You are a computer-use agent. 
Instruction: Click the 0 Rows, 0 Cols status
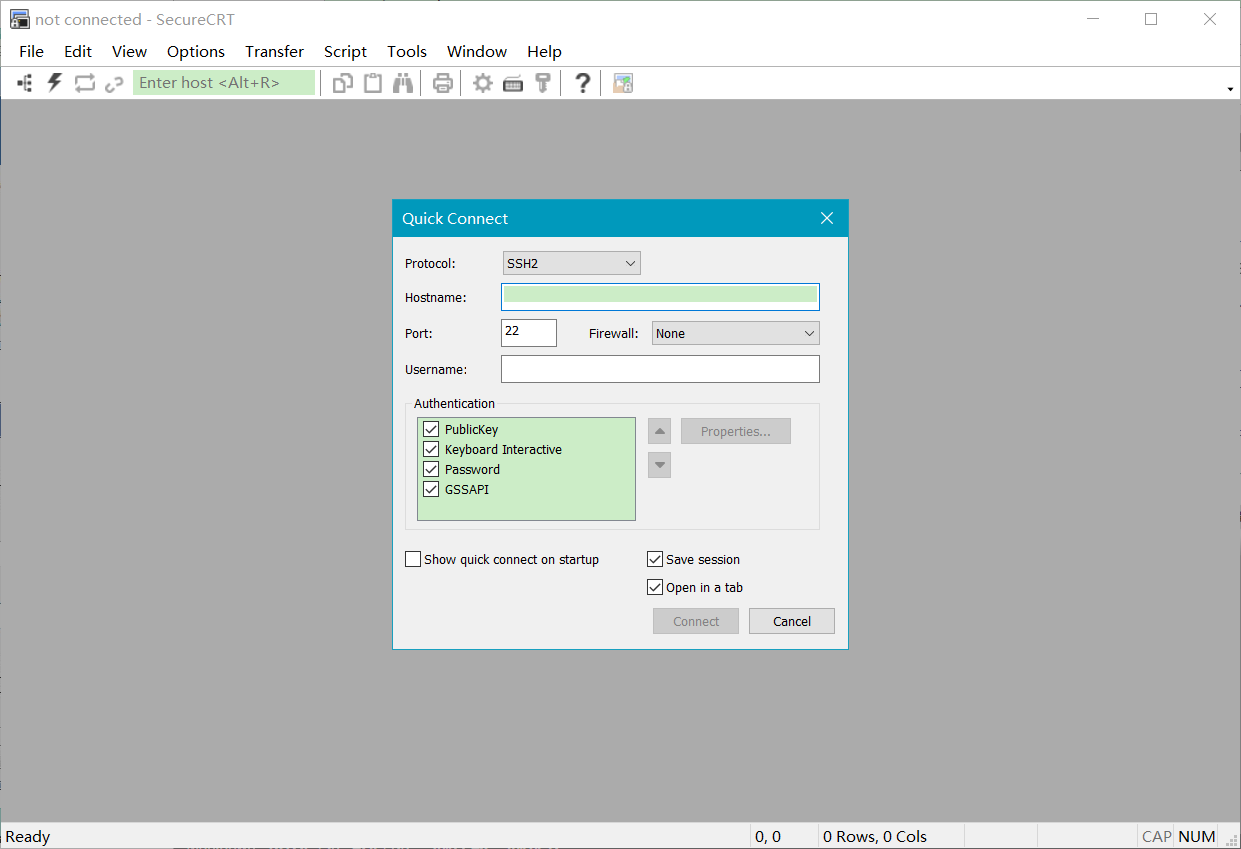click(x=875, y=837)
